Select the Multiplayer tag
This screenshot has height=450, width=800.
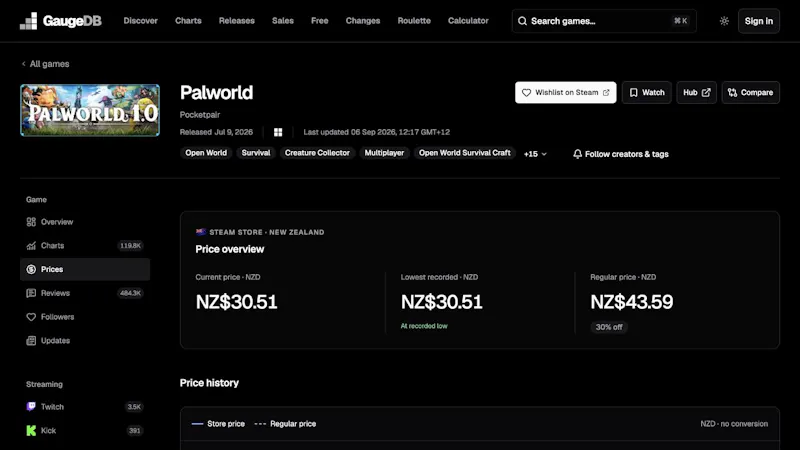pyautogui.click(x=384, y=153)
